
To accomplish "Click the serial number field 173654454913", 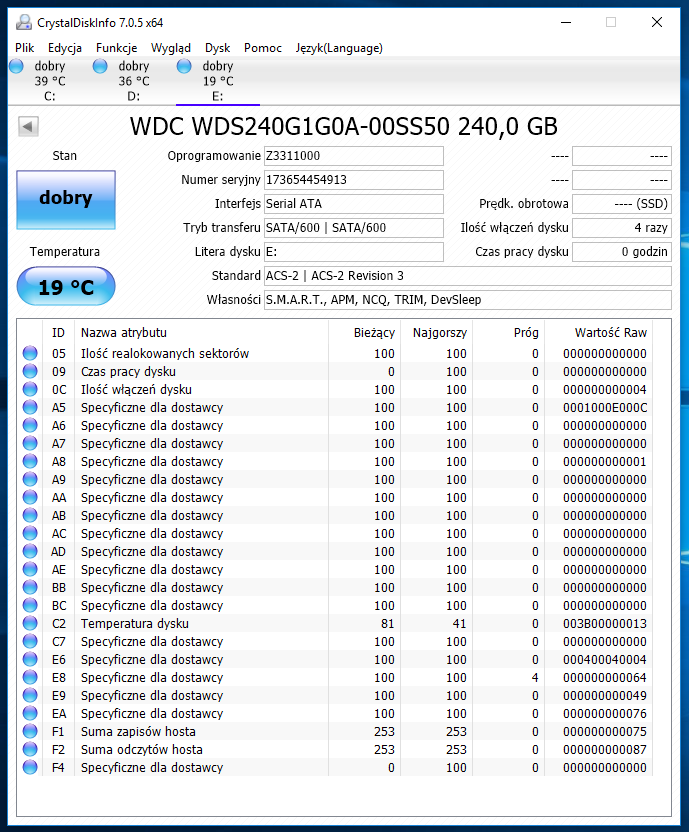I will 354,180.
